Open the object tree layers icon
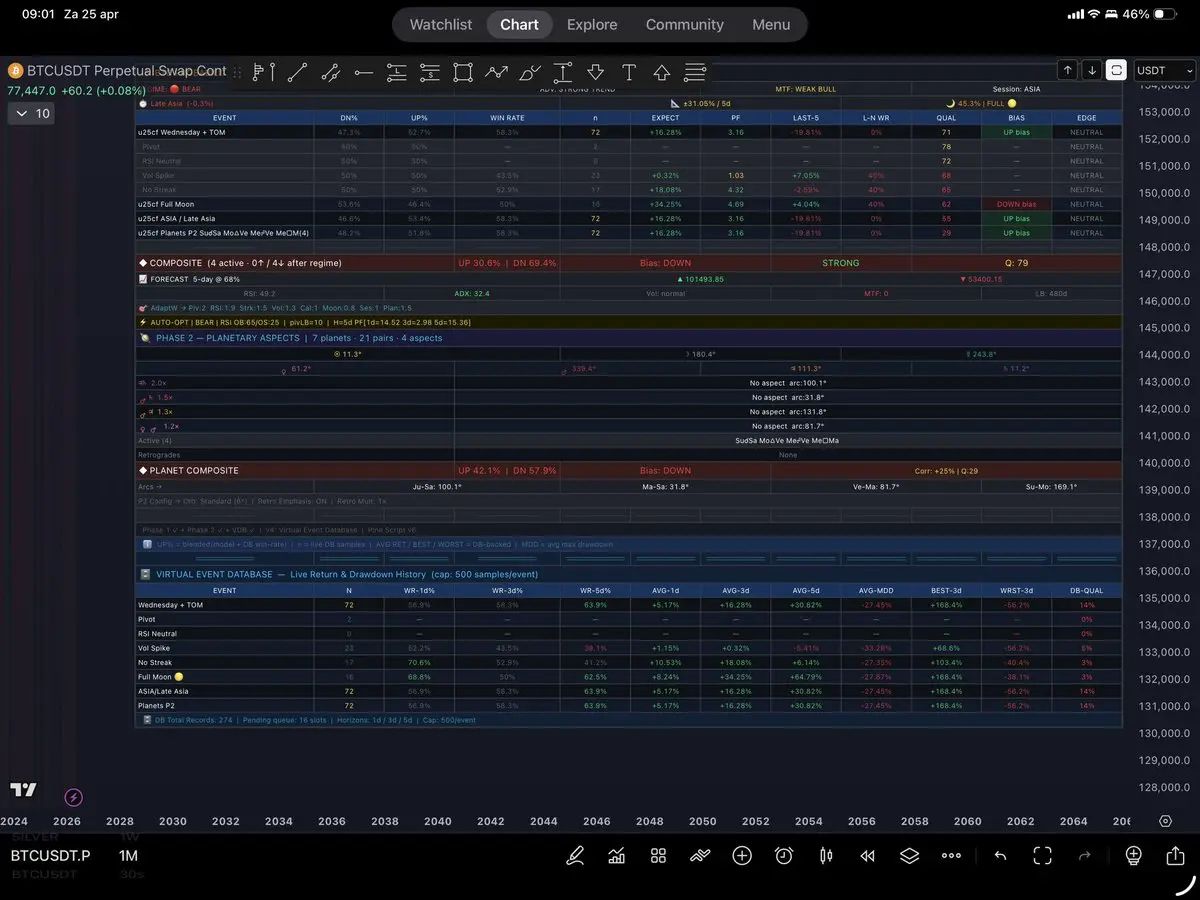Screen dimensions: 1200x900 click(909, 856)
